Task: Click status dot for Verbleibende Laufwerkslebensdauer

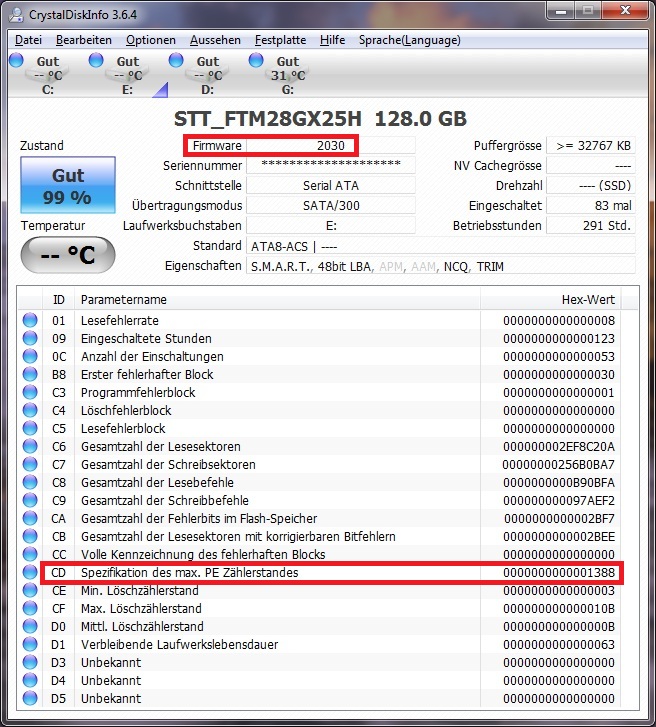Action: 30,644
